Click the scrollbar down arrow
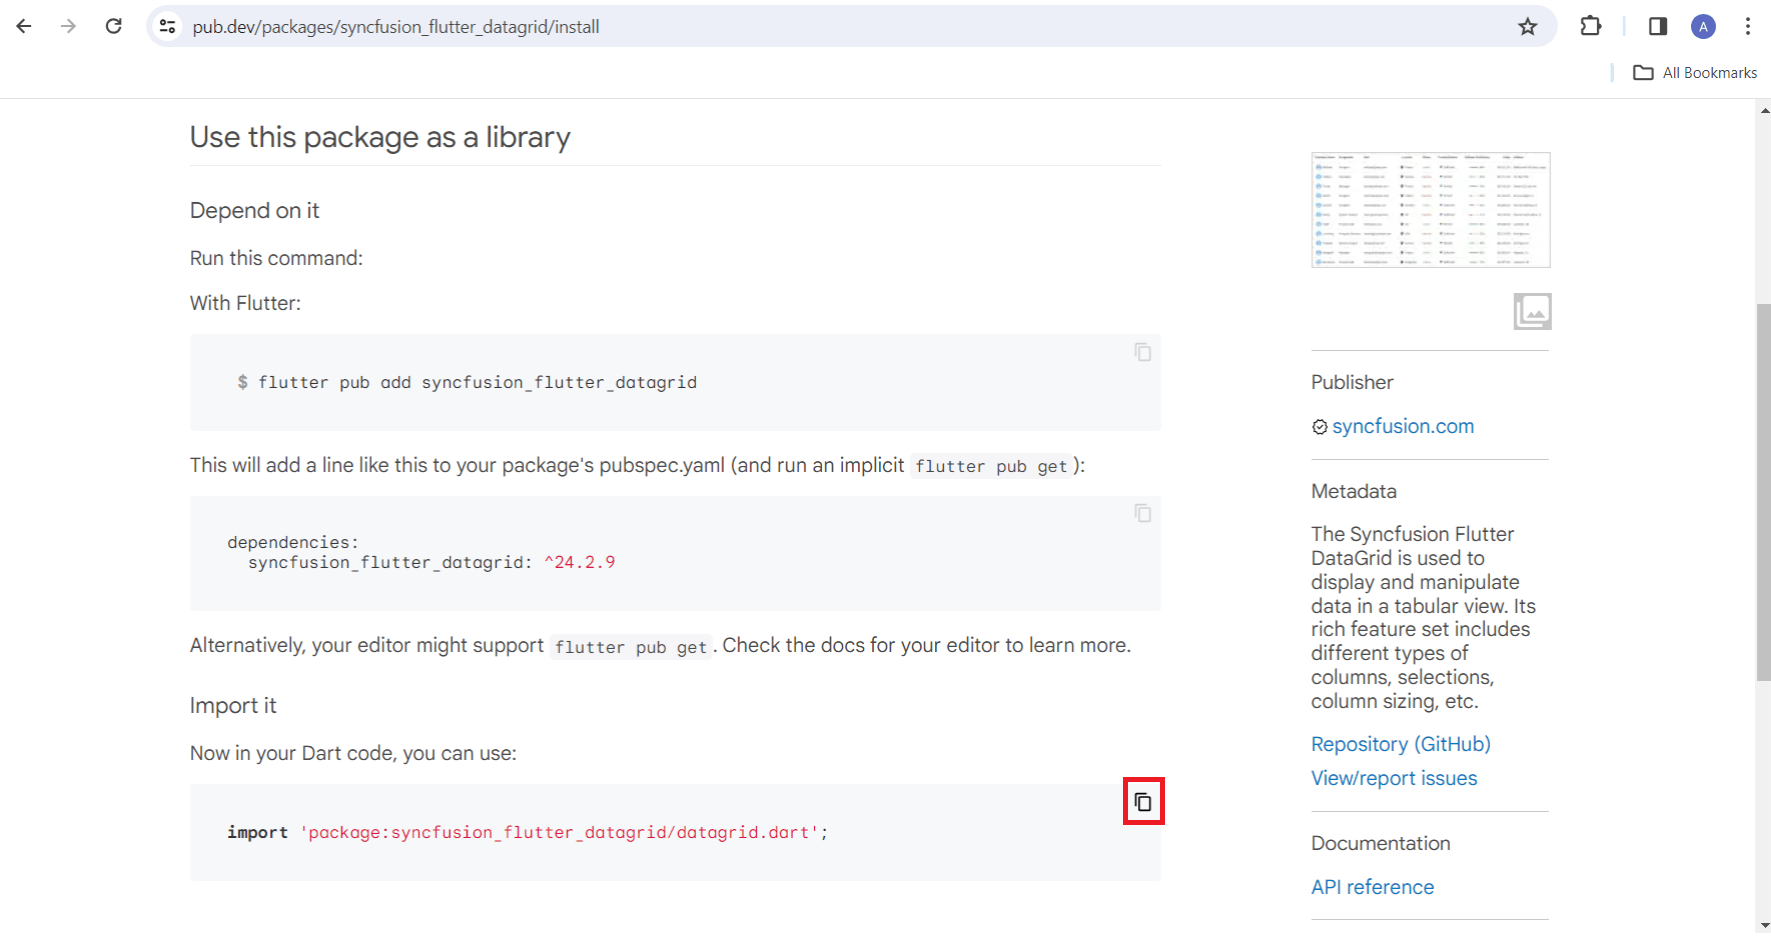Image resolution: width=1771 pixels, height=939 pixels. 1763,926
